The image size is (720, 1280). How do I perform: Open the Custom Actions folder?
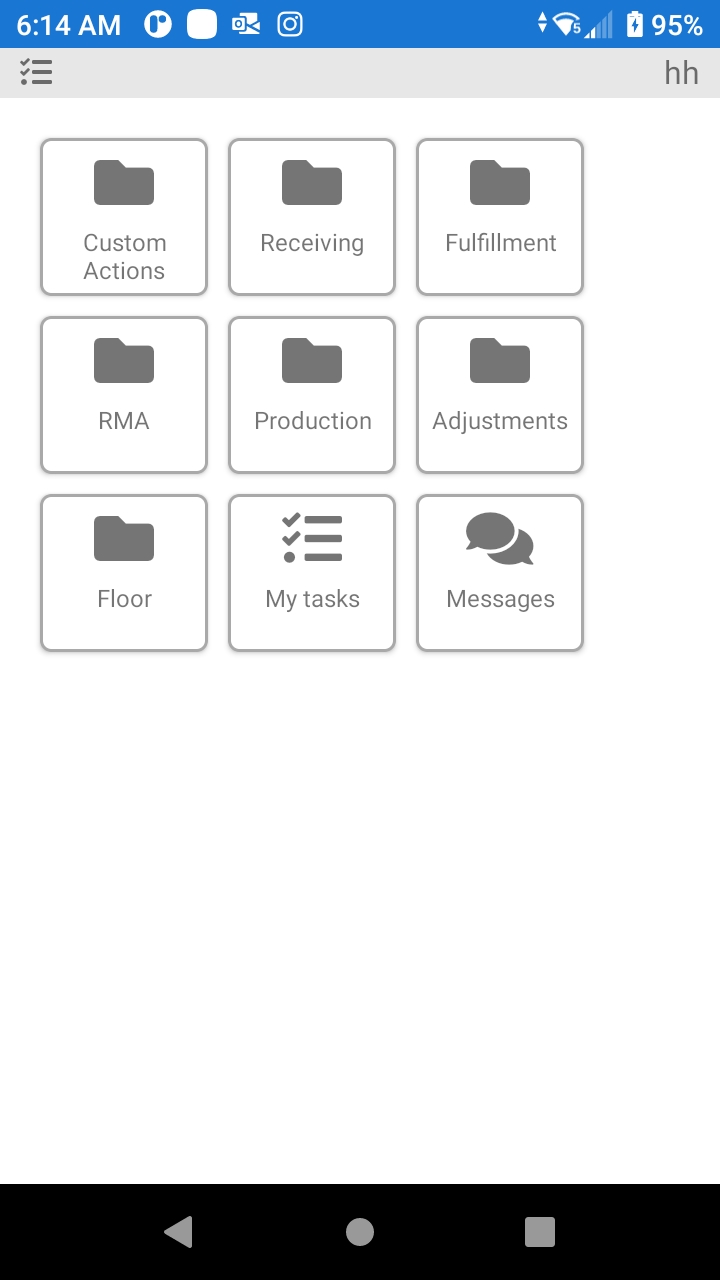124,217
